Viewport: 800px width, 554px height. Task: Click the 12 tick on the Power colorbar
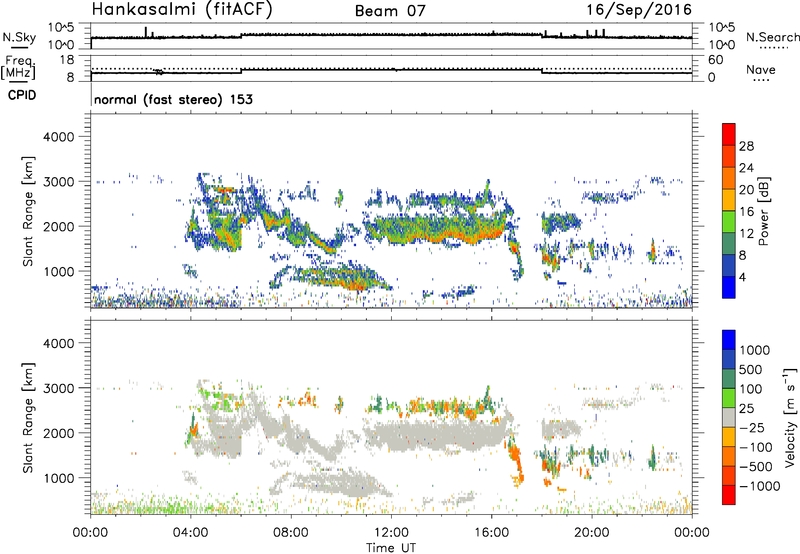(746, 234)
